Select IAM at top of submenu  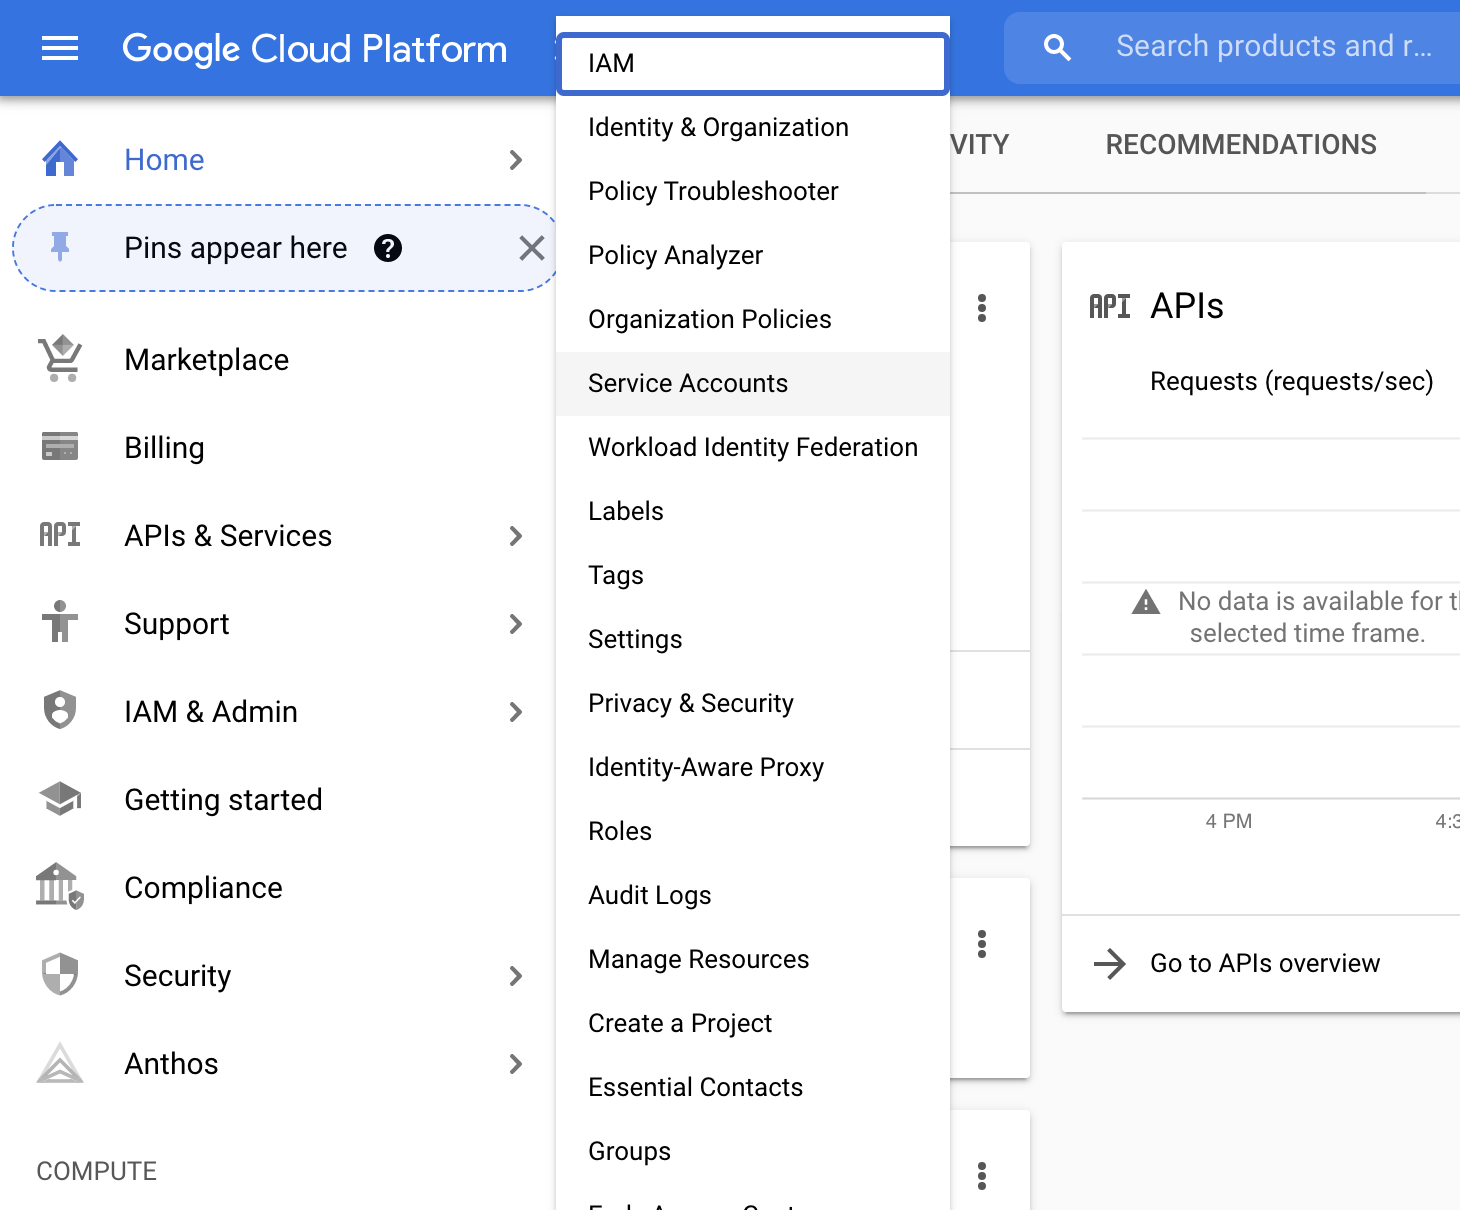coord(751,63)
